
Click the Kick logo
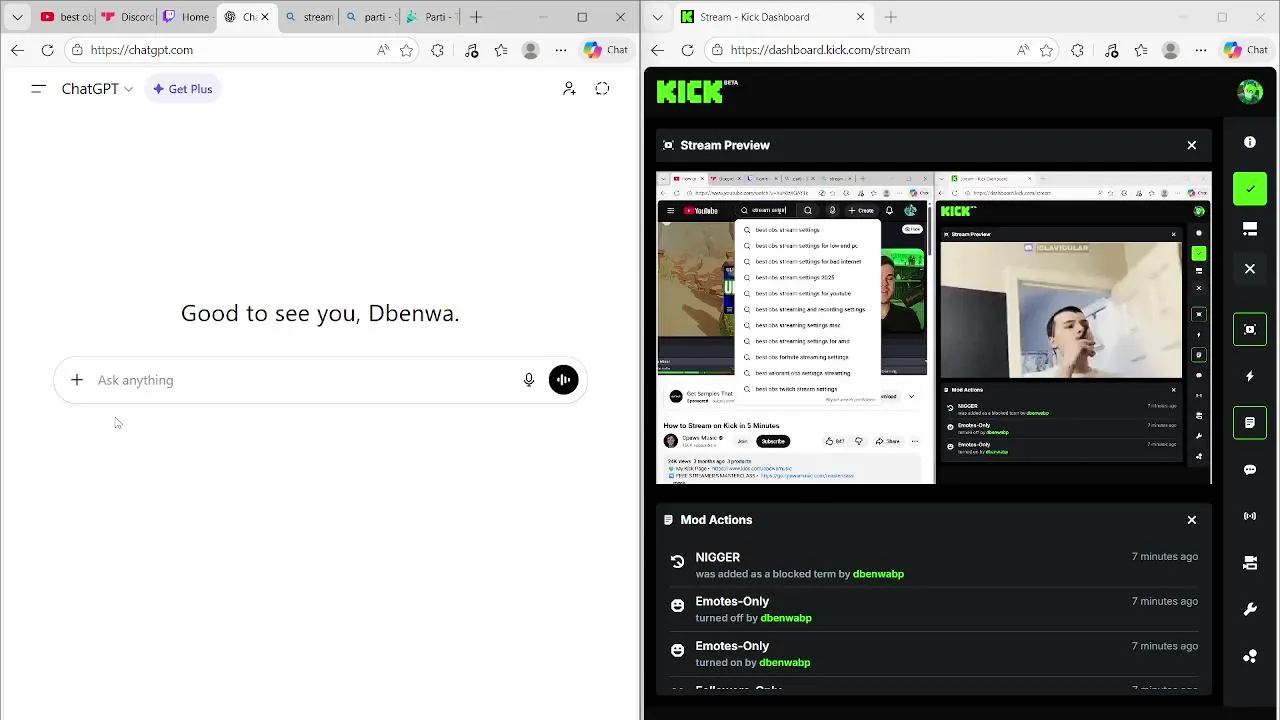pyautogui.click(x=697, y=91)
